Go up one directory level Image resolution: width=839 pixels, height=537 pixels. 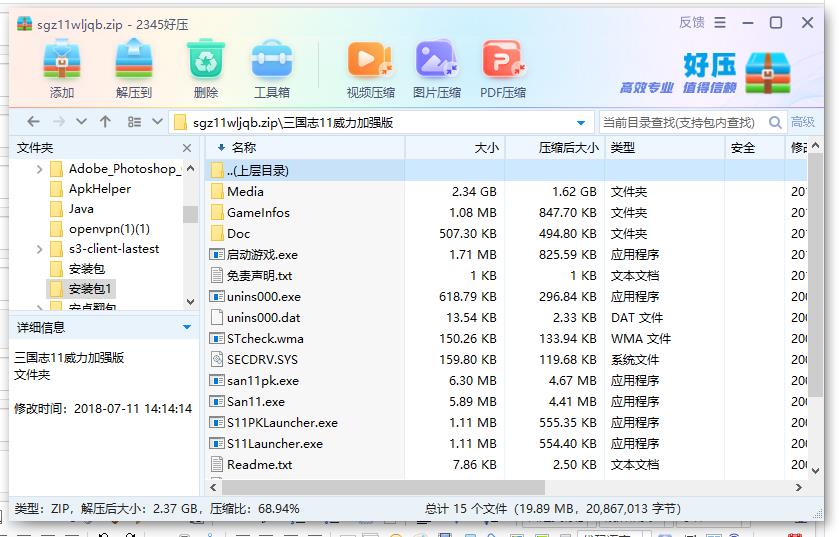[105, 122]
